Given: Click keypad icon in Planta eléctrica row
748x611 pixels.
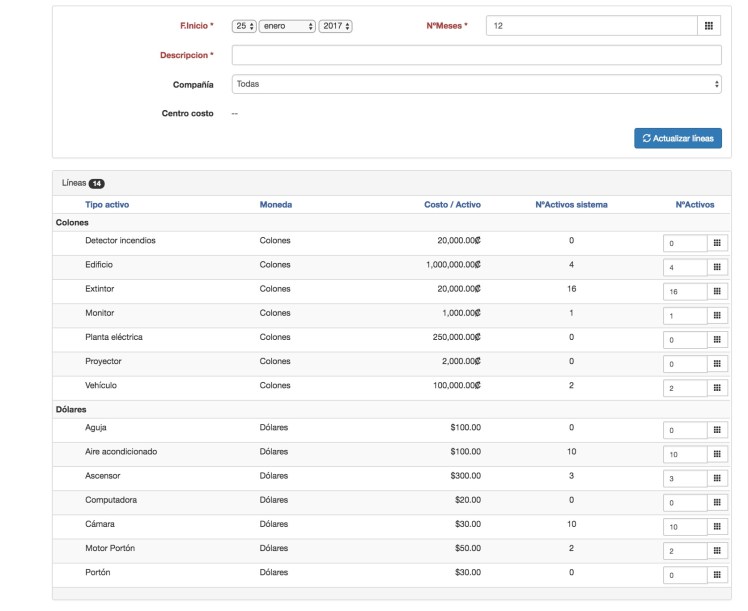Looking at the screenshot, I should tap(718, 339).
